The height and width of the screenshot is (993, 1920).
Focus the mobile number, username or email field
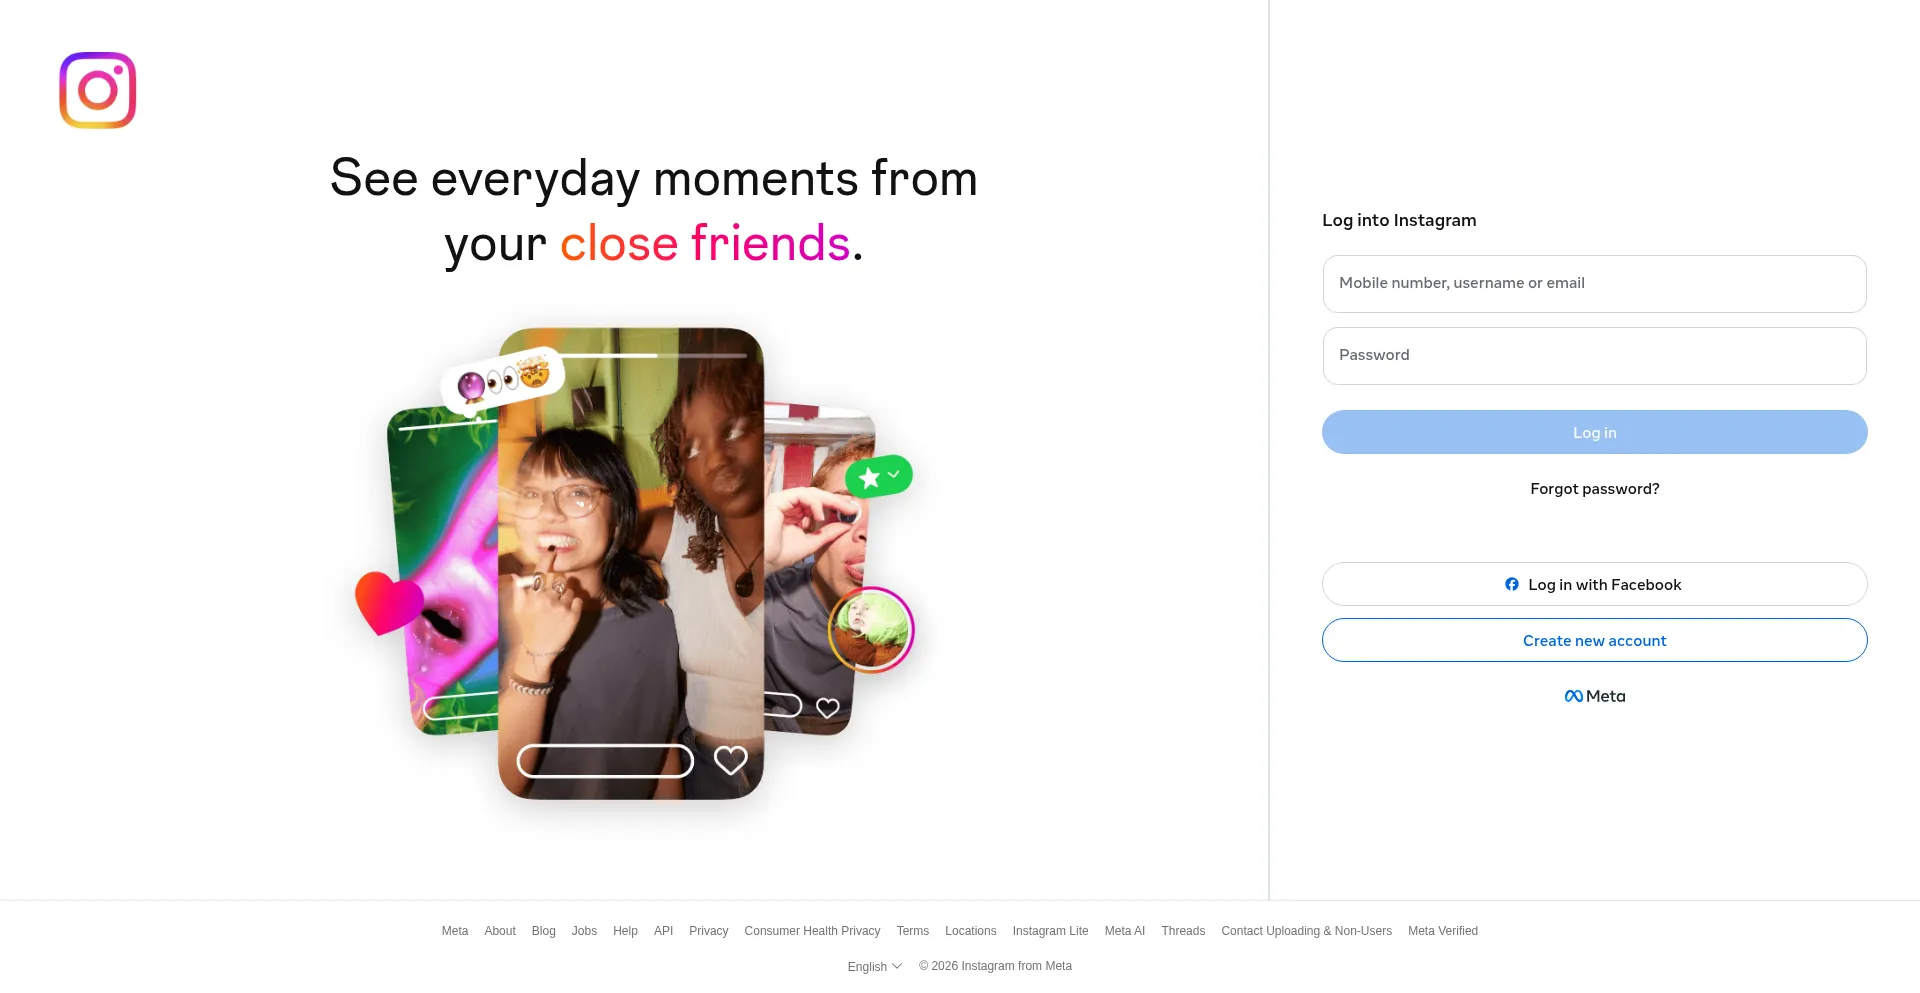tap(1594, 284)
